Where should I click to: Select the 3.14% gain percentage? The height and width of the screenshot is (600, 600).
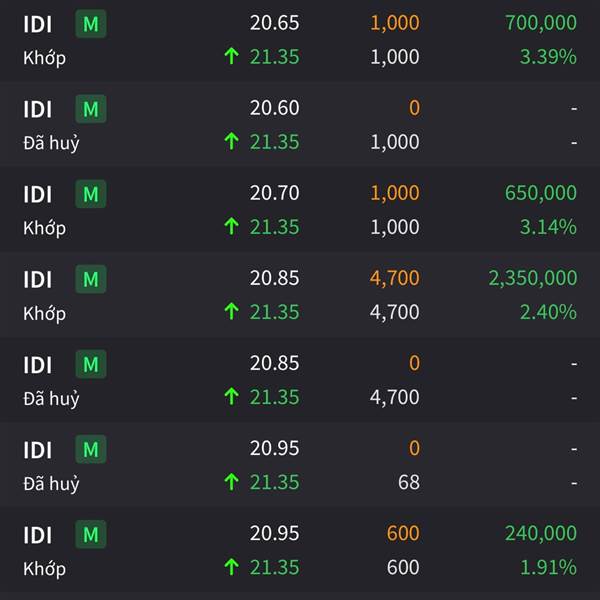(548, 227)
